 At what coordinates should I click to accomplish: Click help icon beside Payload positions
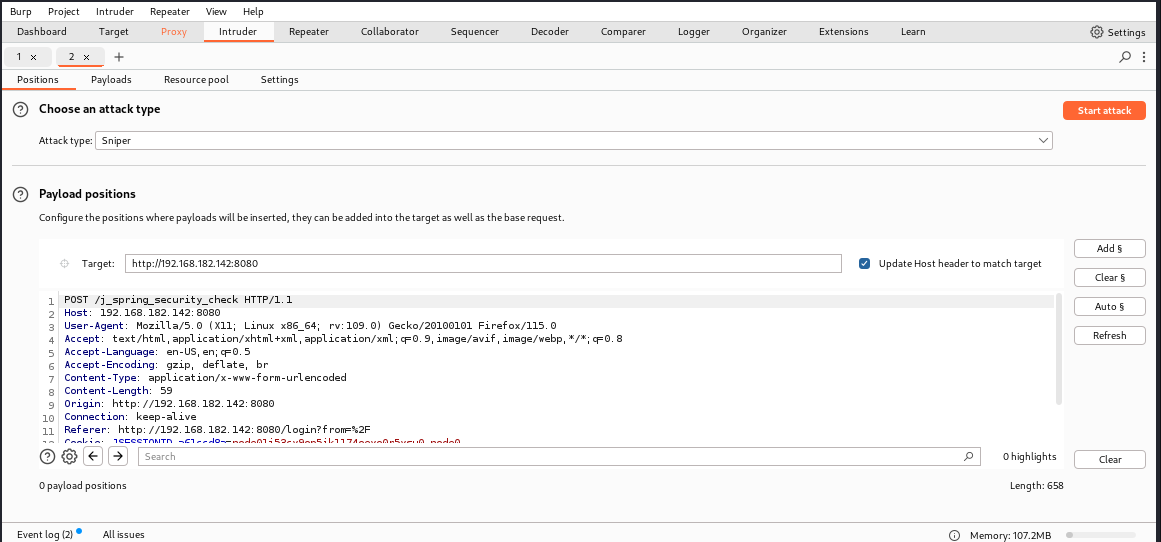coord(20,194)
